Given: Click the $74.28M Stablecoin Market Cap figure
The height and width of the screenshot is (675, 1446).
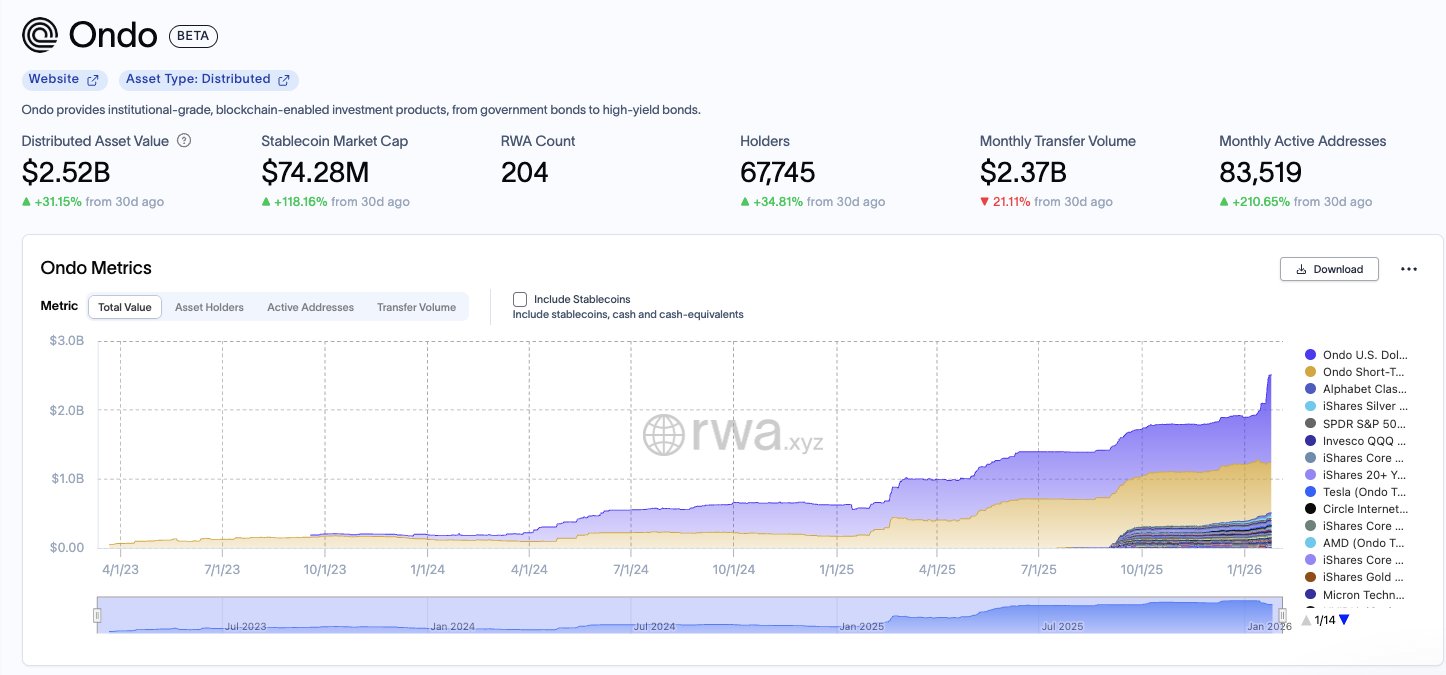Looking at the screenshot, I should coord(315,173).
